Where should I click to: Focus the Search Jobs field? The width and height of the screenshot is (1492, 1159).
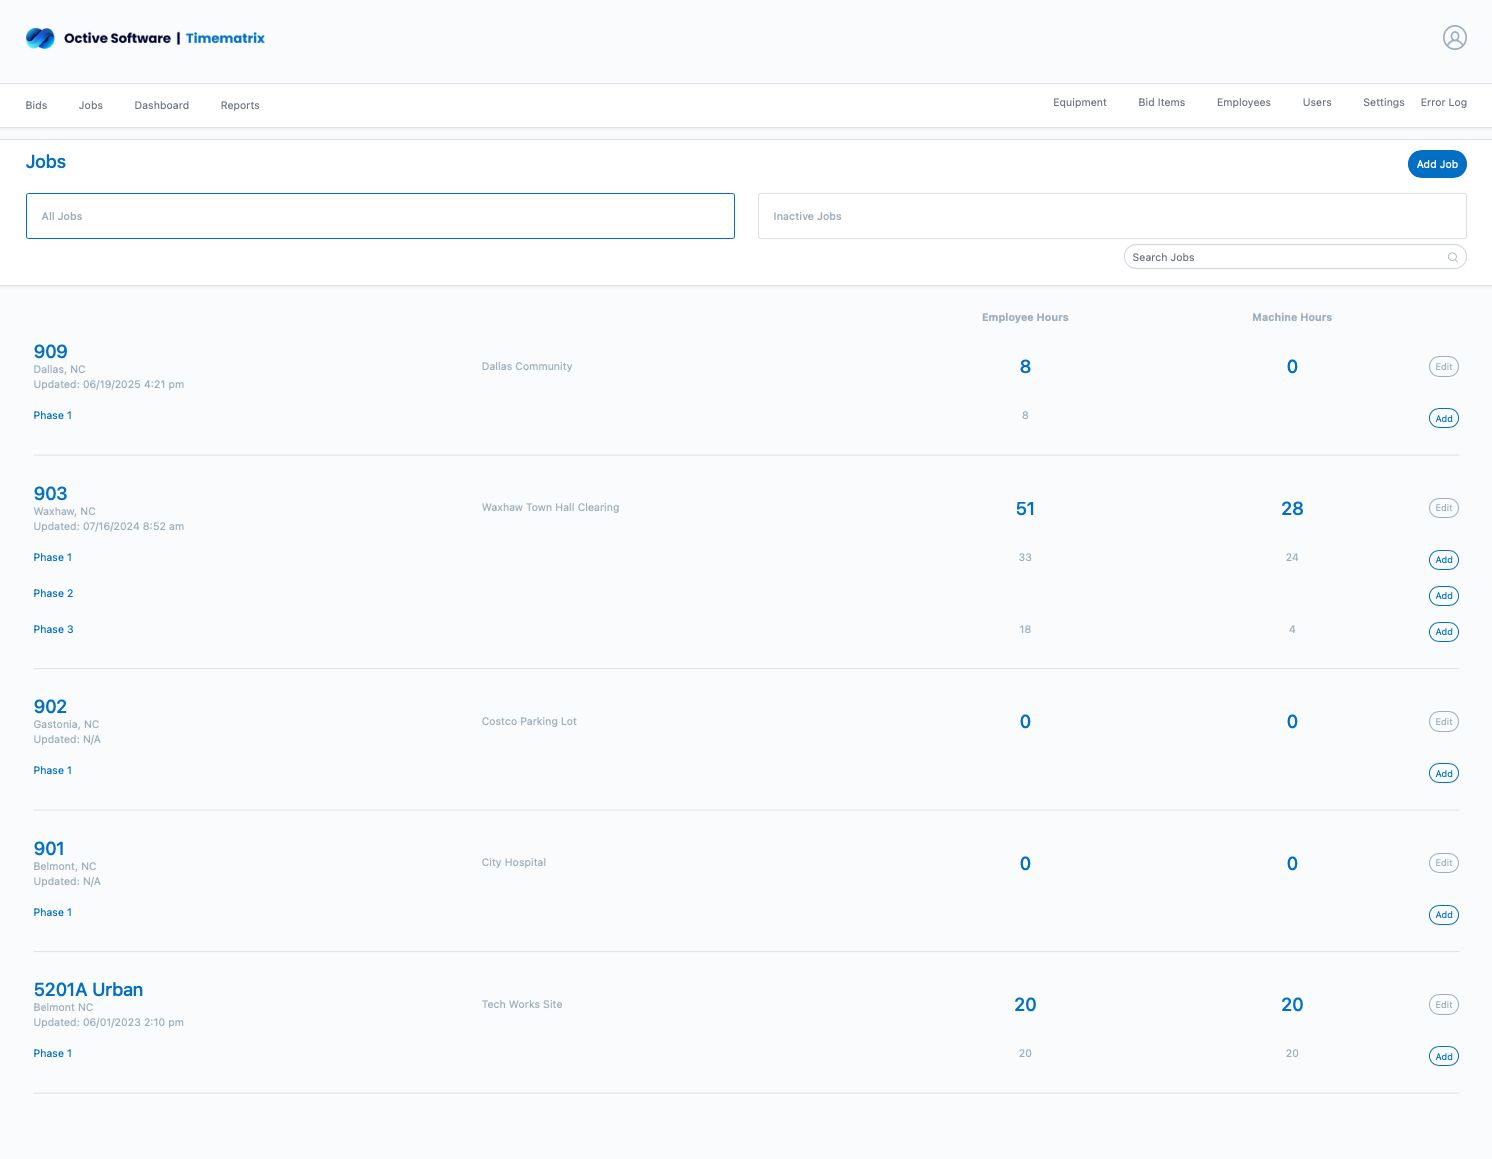[x=1285, y=258]
